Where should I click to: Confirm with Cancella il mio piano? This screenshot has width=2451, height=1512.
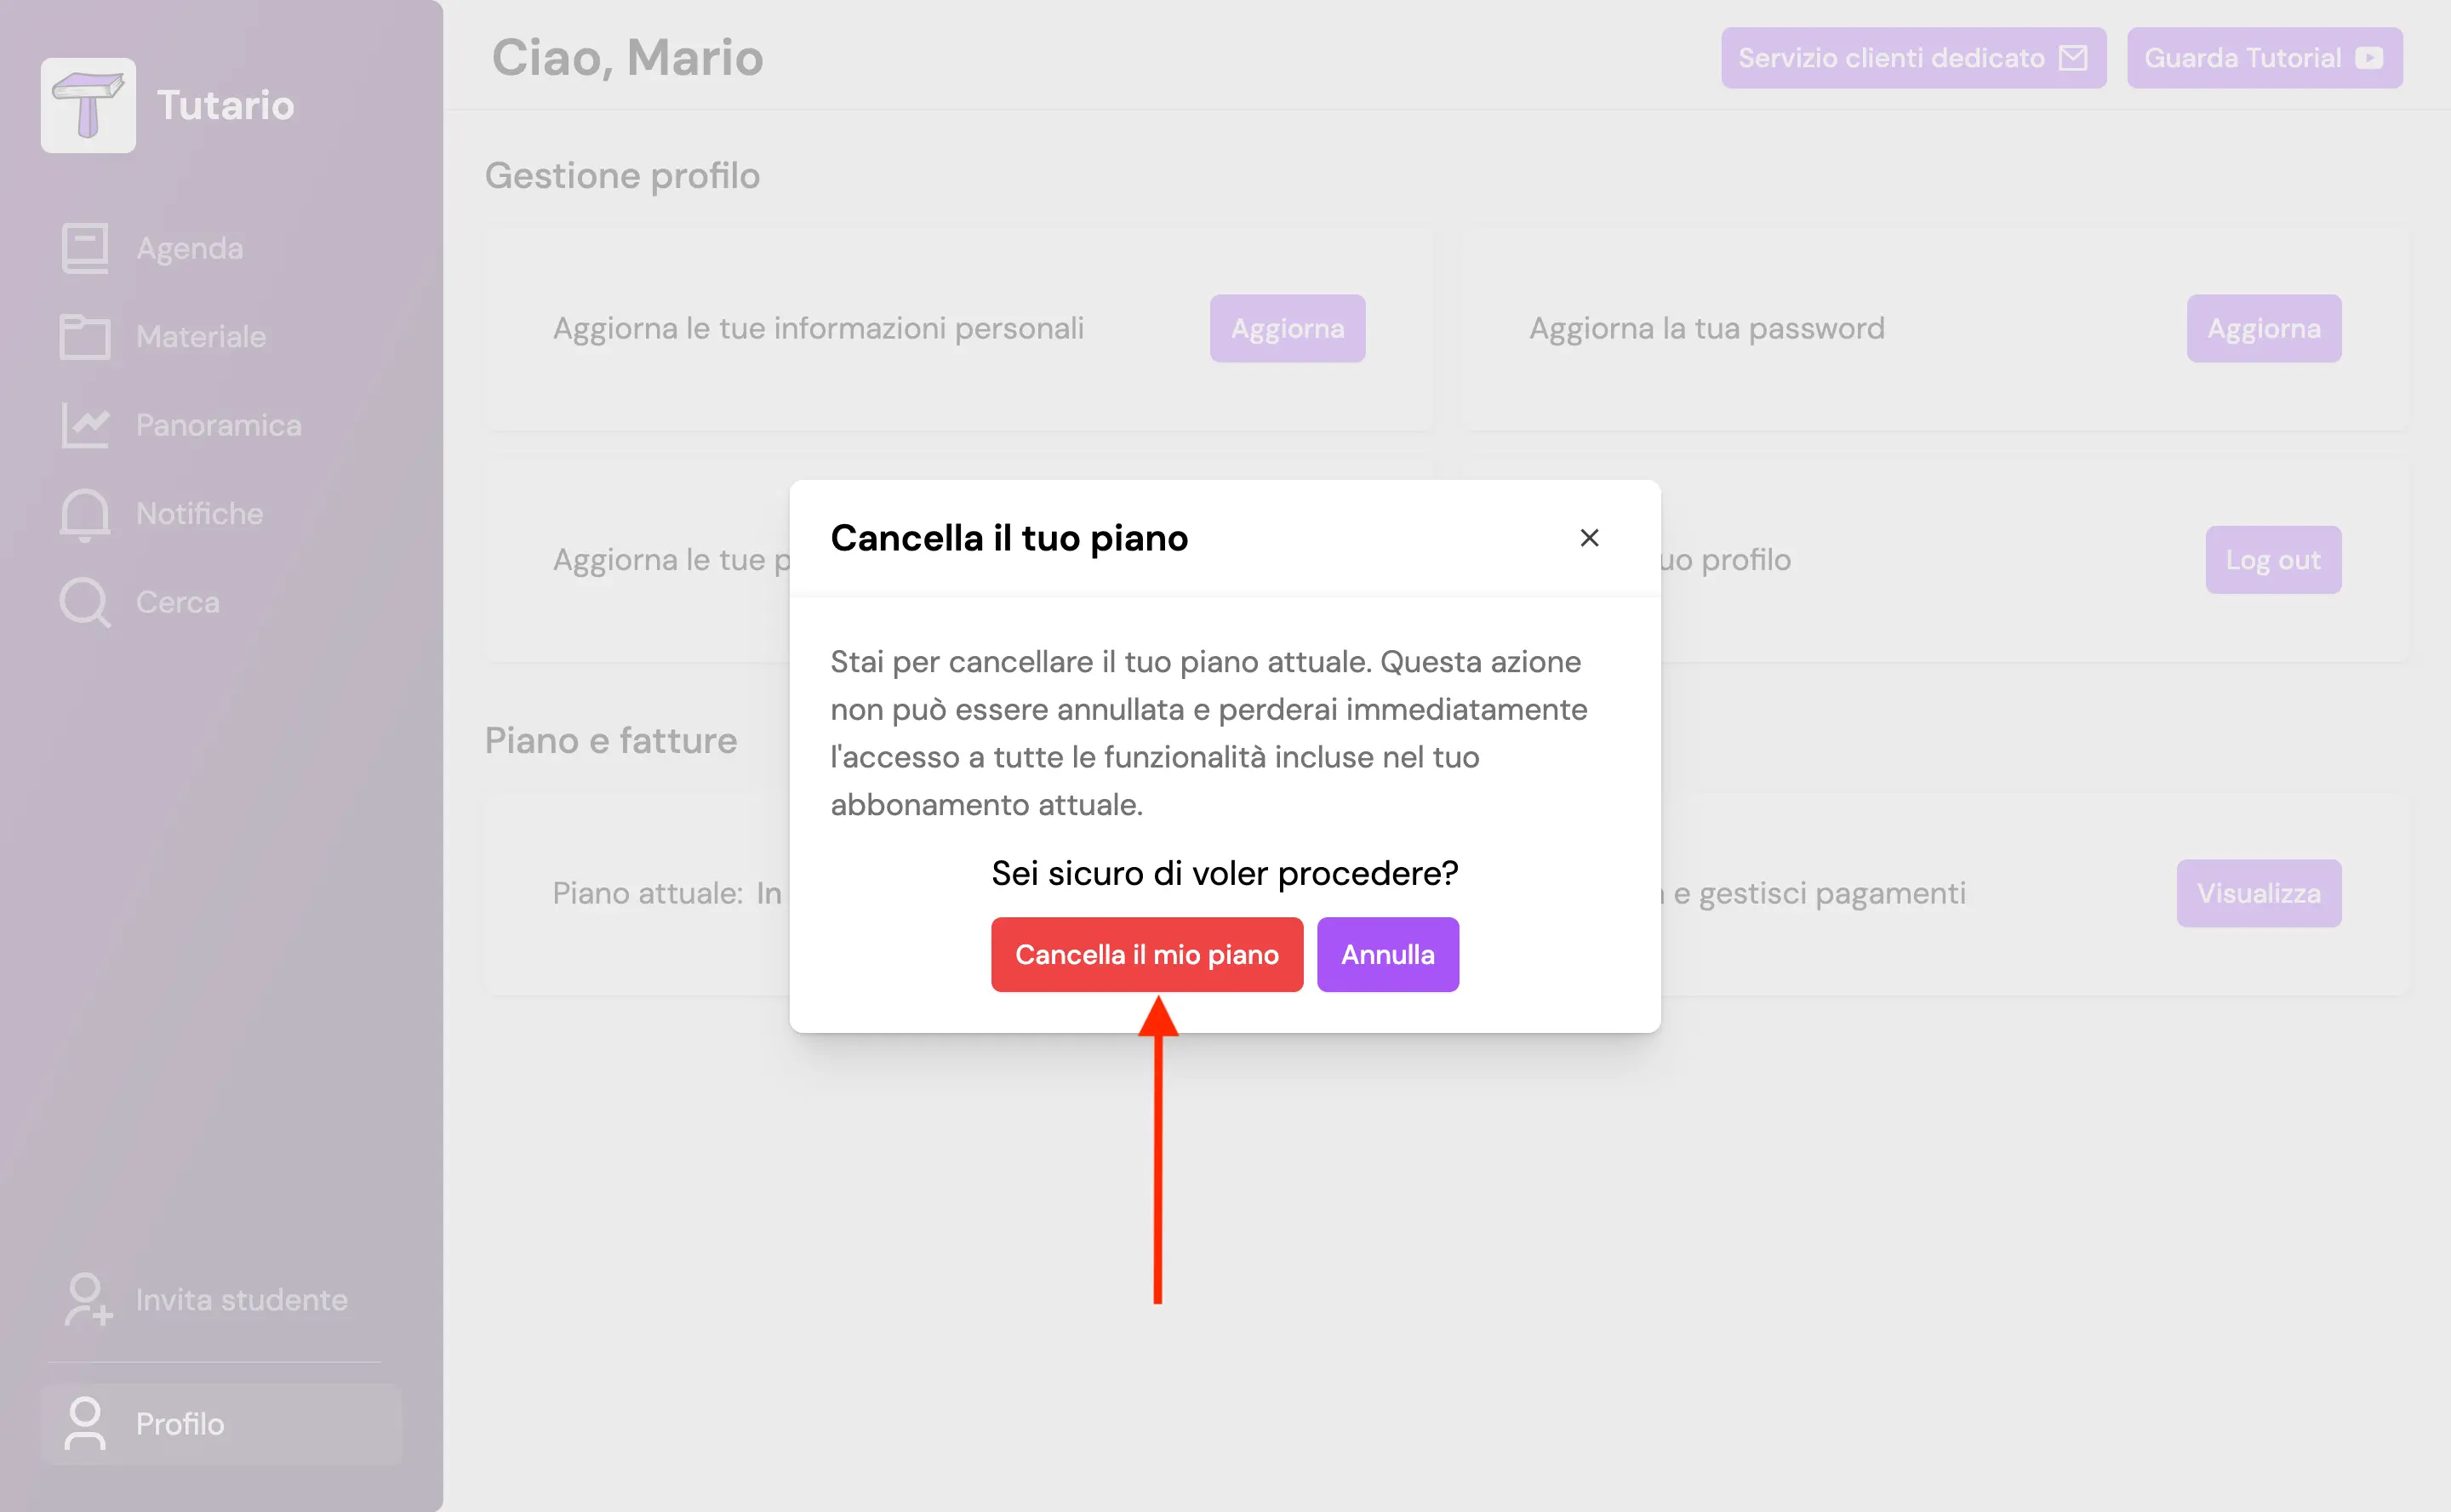tap(1147, 954)
